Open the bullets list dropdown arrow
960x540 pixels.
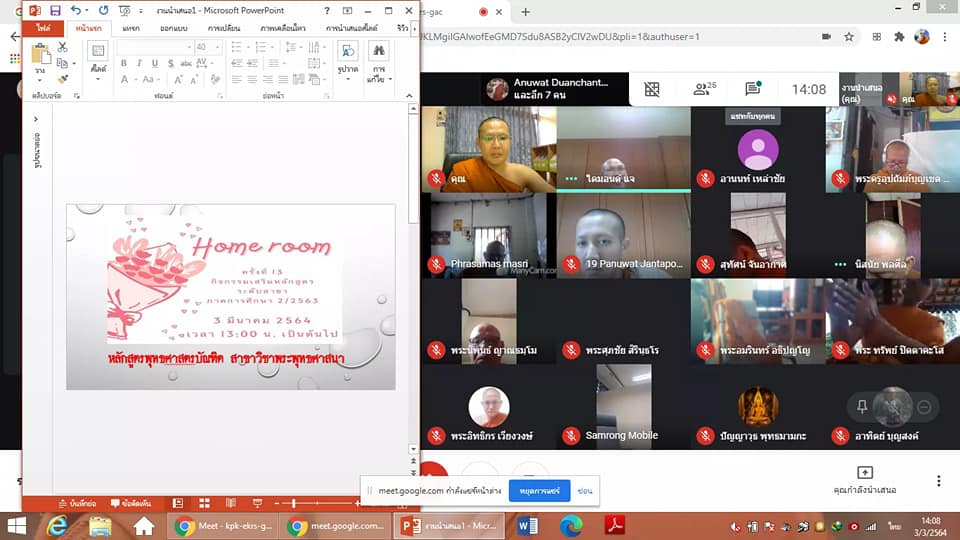tap(247, 47)
